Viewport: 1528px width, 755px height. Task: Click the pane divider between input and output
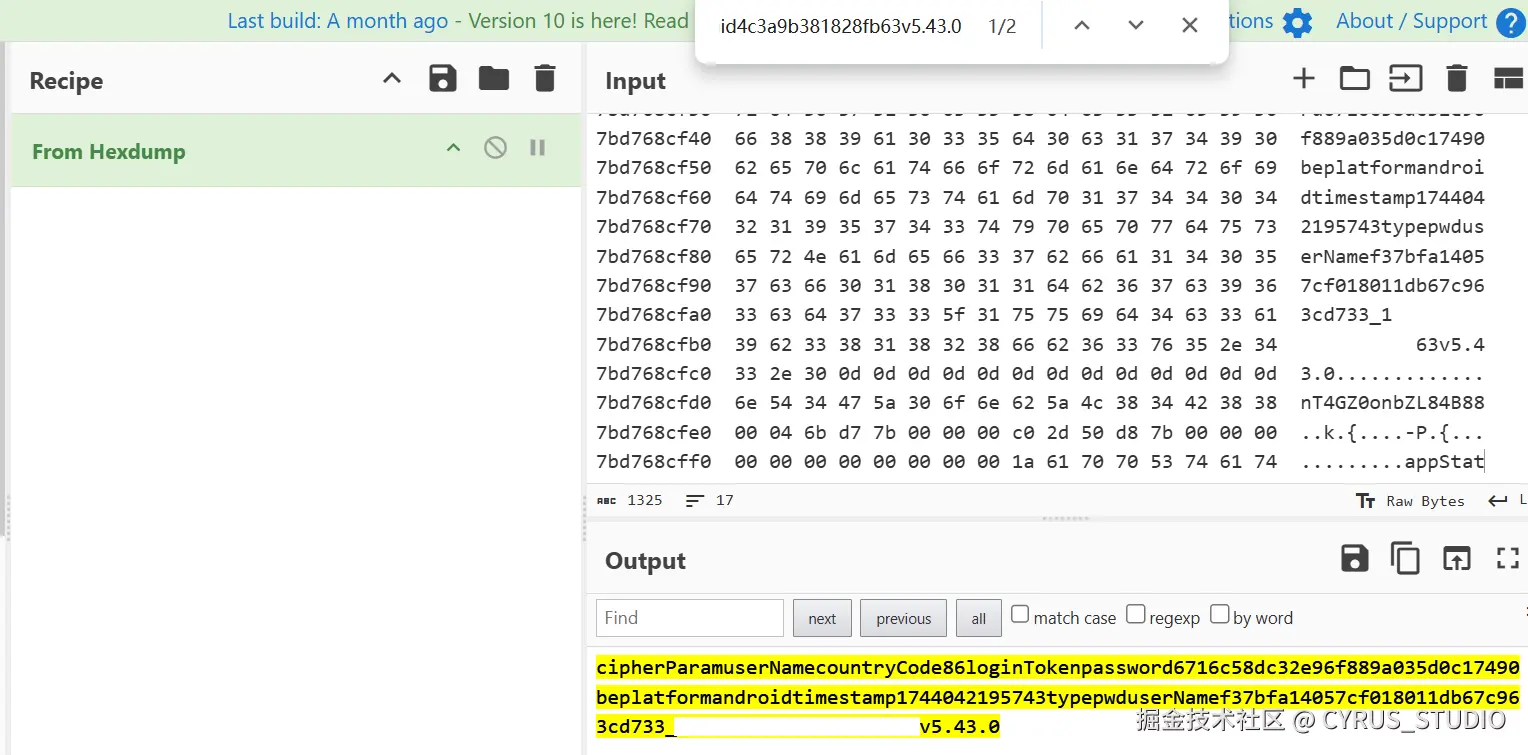1065,518
